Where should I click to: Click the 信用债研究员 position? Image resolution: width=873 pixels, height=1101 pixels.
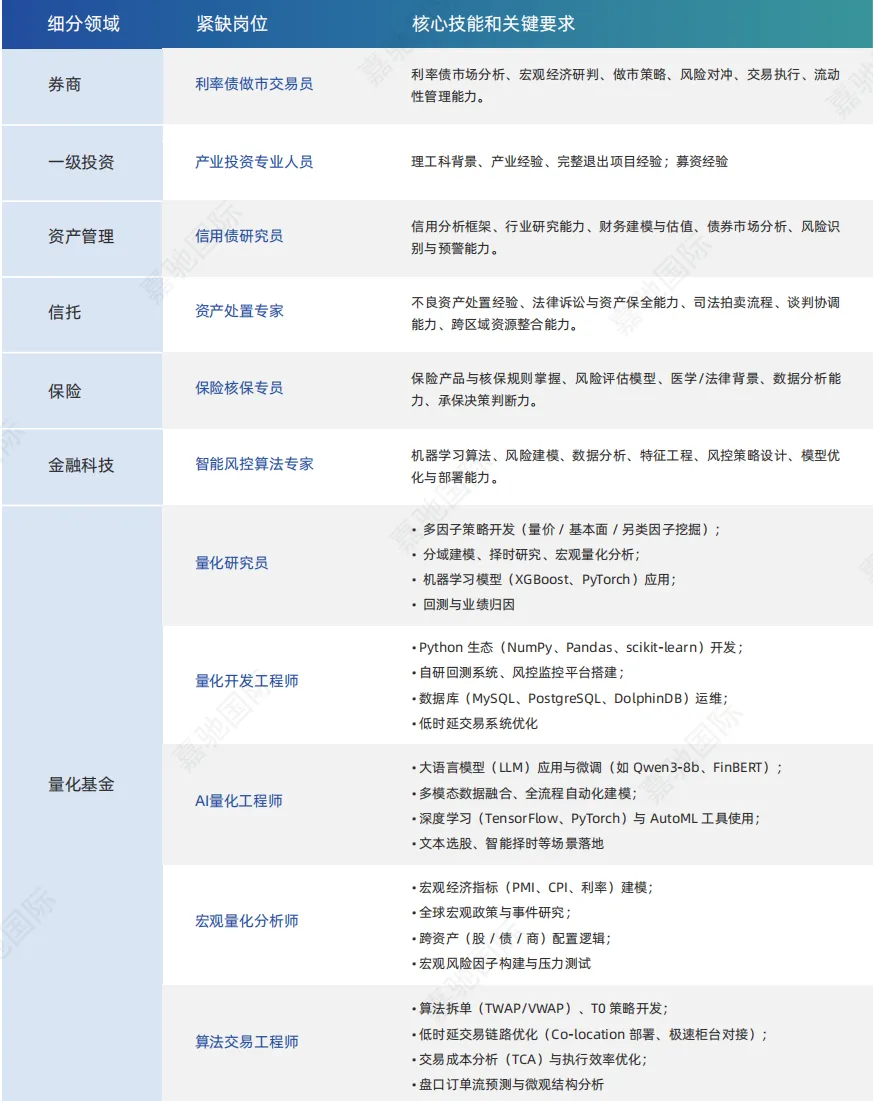point(239,236)
